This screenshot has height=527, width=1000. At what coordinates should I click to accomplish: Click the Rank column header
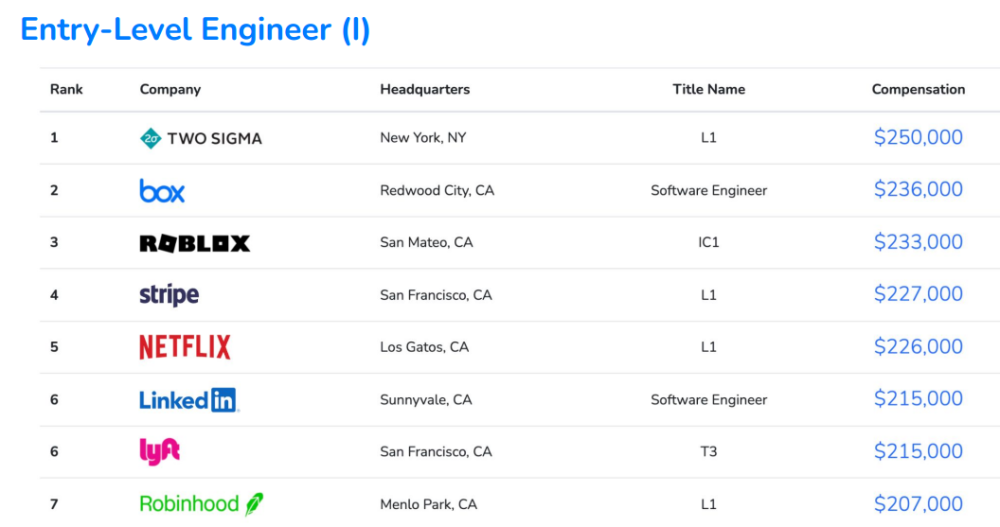click(67, 89)
